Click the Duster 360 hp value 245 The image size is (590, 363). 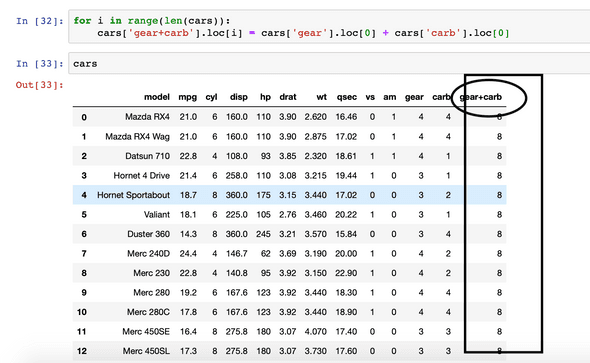[x=263, y=234]
